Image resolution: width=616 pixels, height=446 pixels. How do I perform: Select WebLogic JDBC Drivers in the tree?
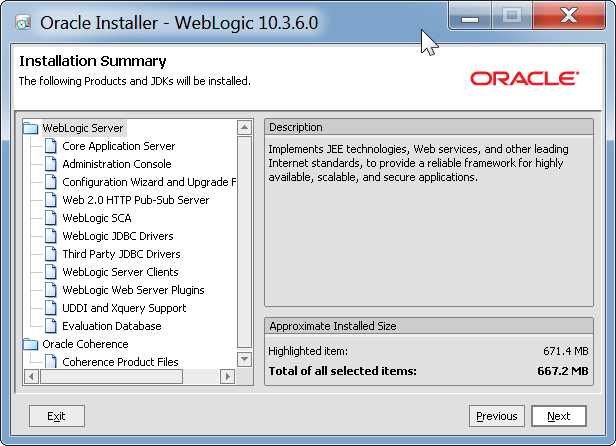(x=118, y=236)
